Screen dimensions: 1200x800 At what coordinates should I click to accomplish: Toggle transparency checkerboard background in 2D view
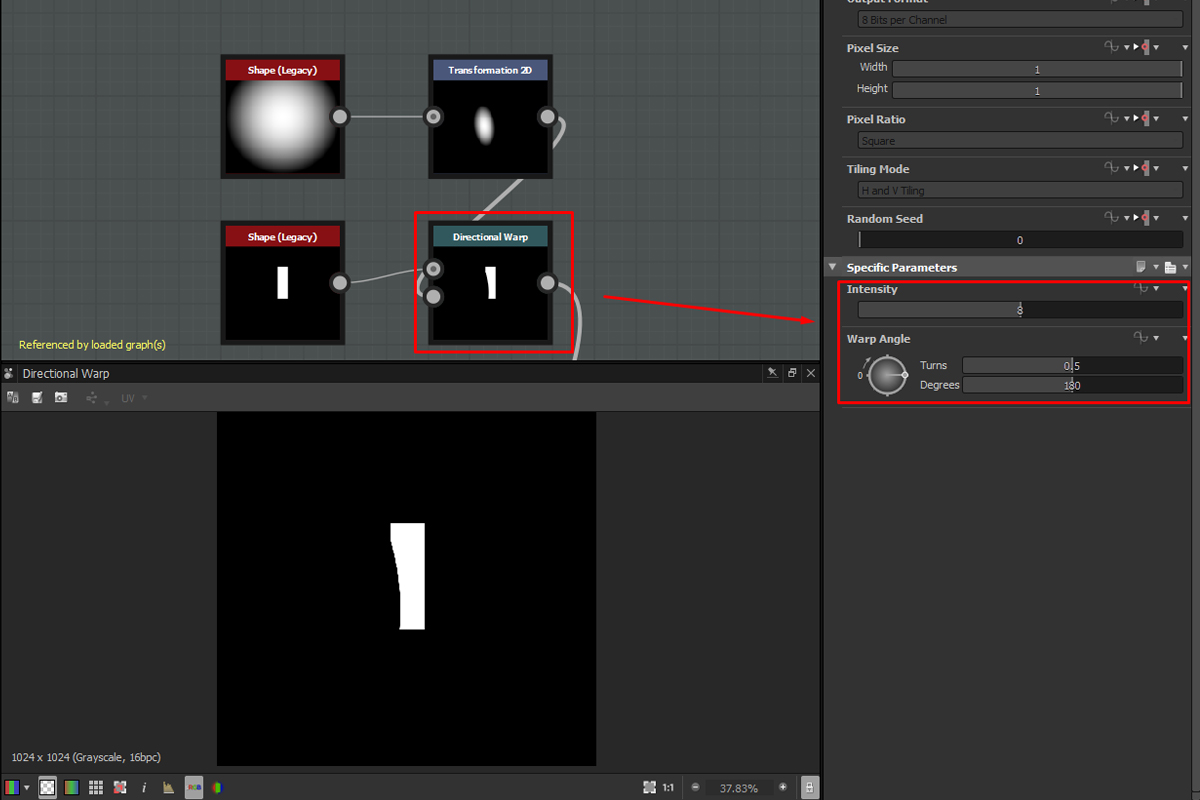(47, 788)
